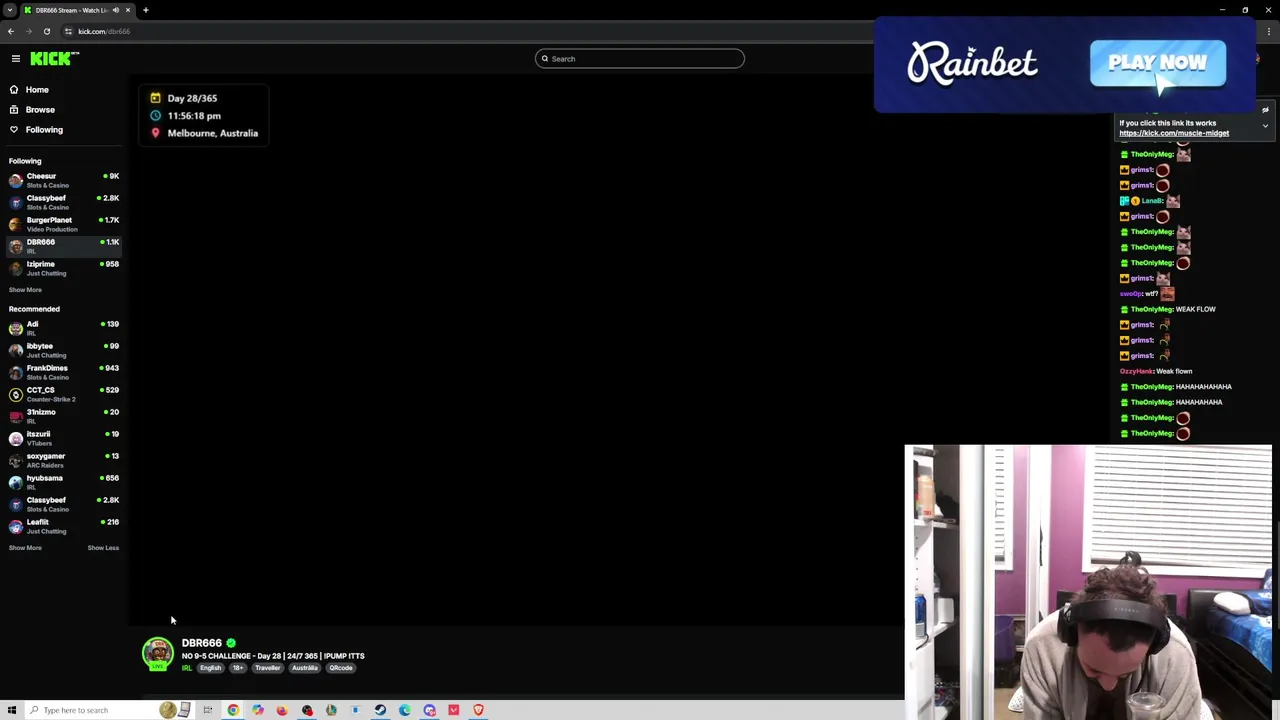Click the DBR666 channel name below video

click(x=202, y=643)
